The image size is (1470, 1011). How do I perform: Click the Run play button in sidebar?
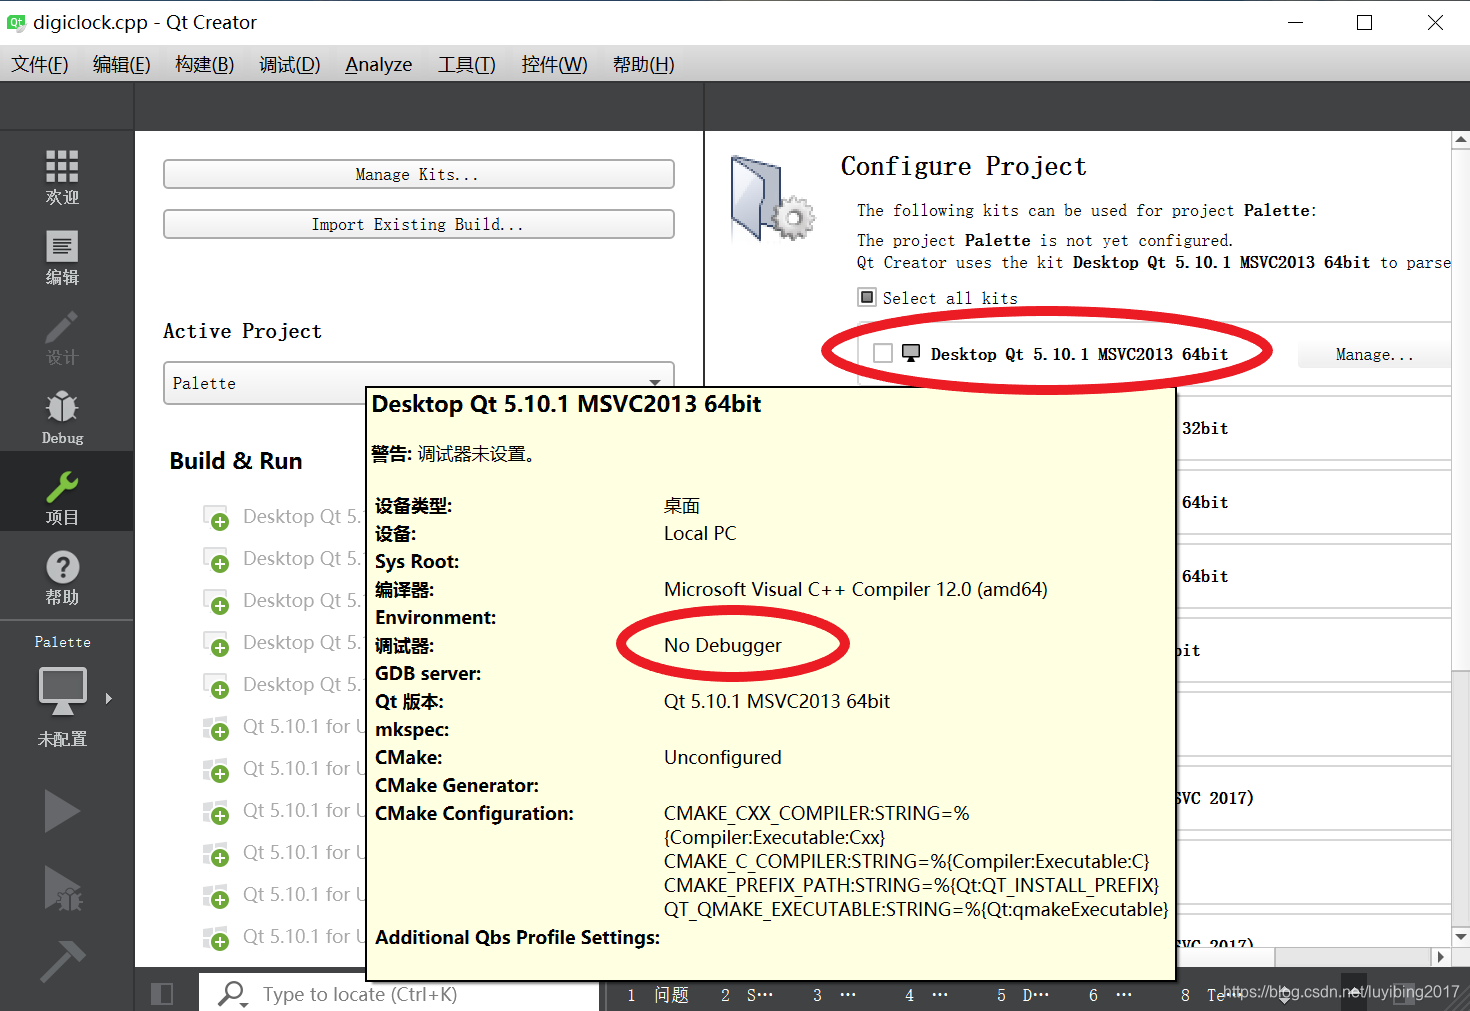(62, 811)
